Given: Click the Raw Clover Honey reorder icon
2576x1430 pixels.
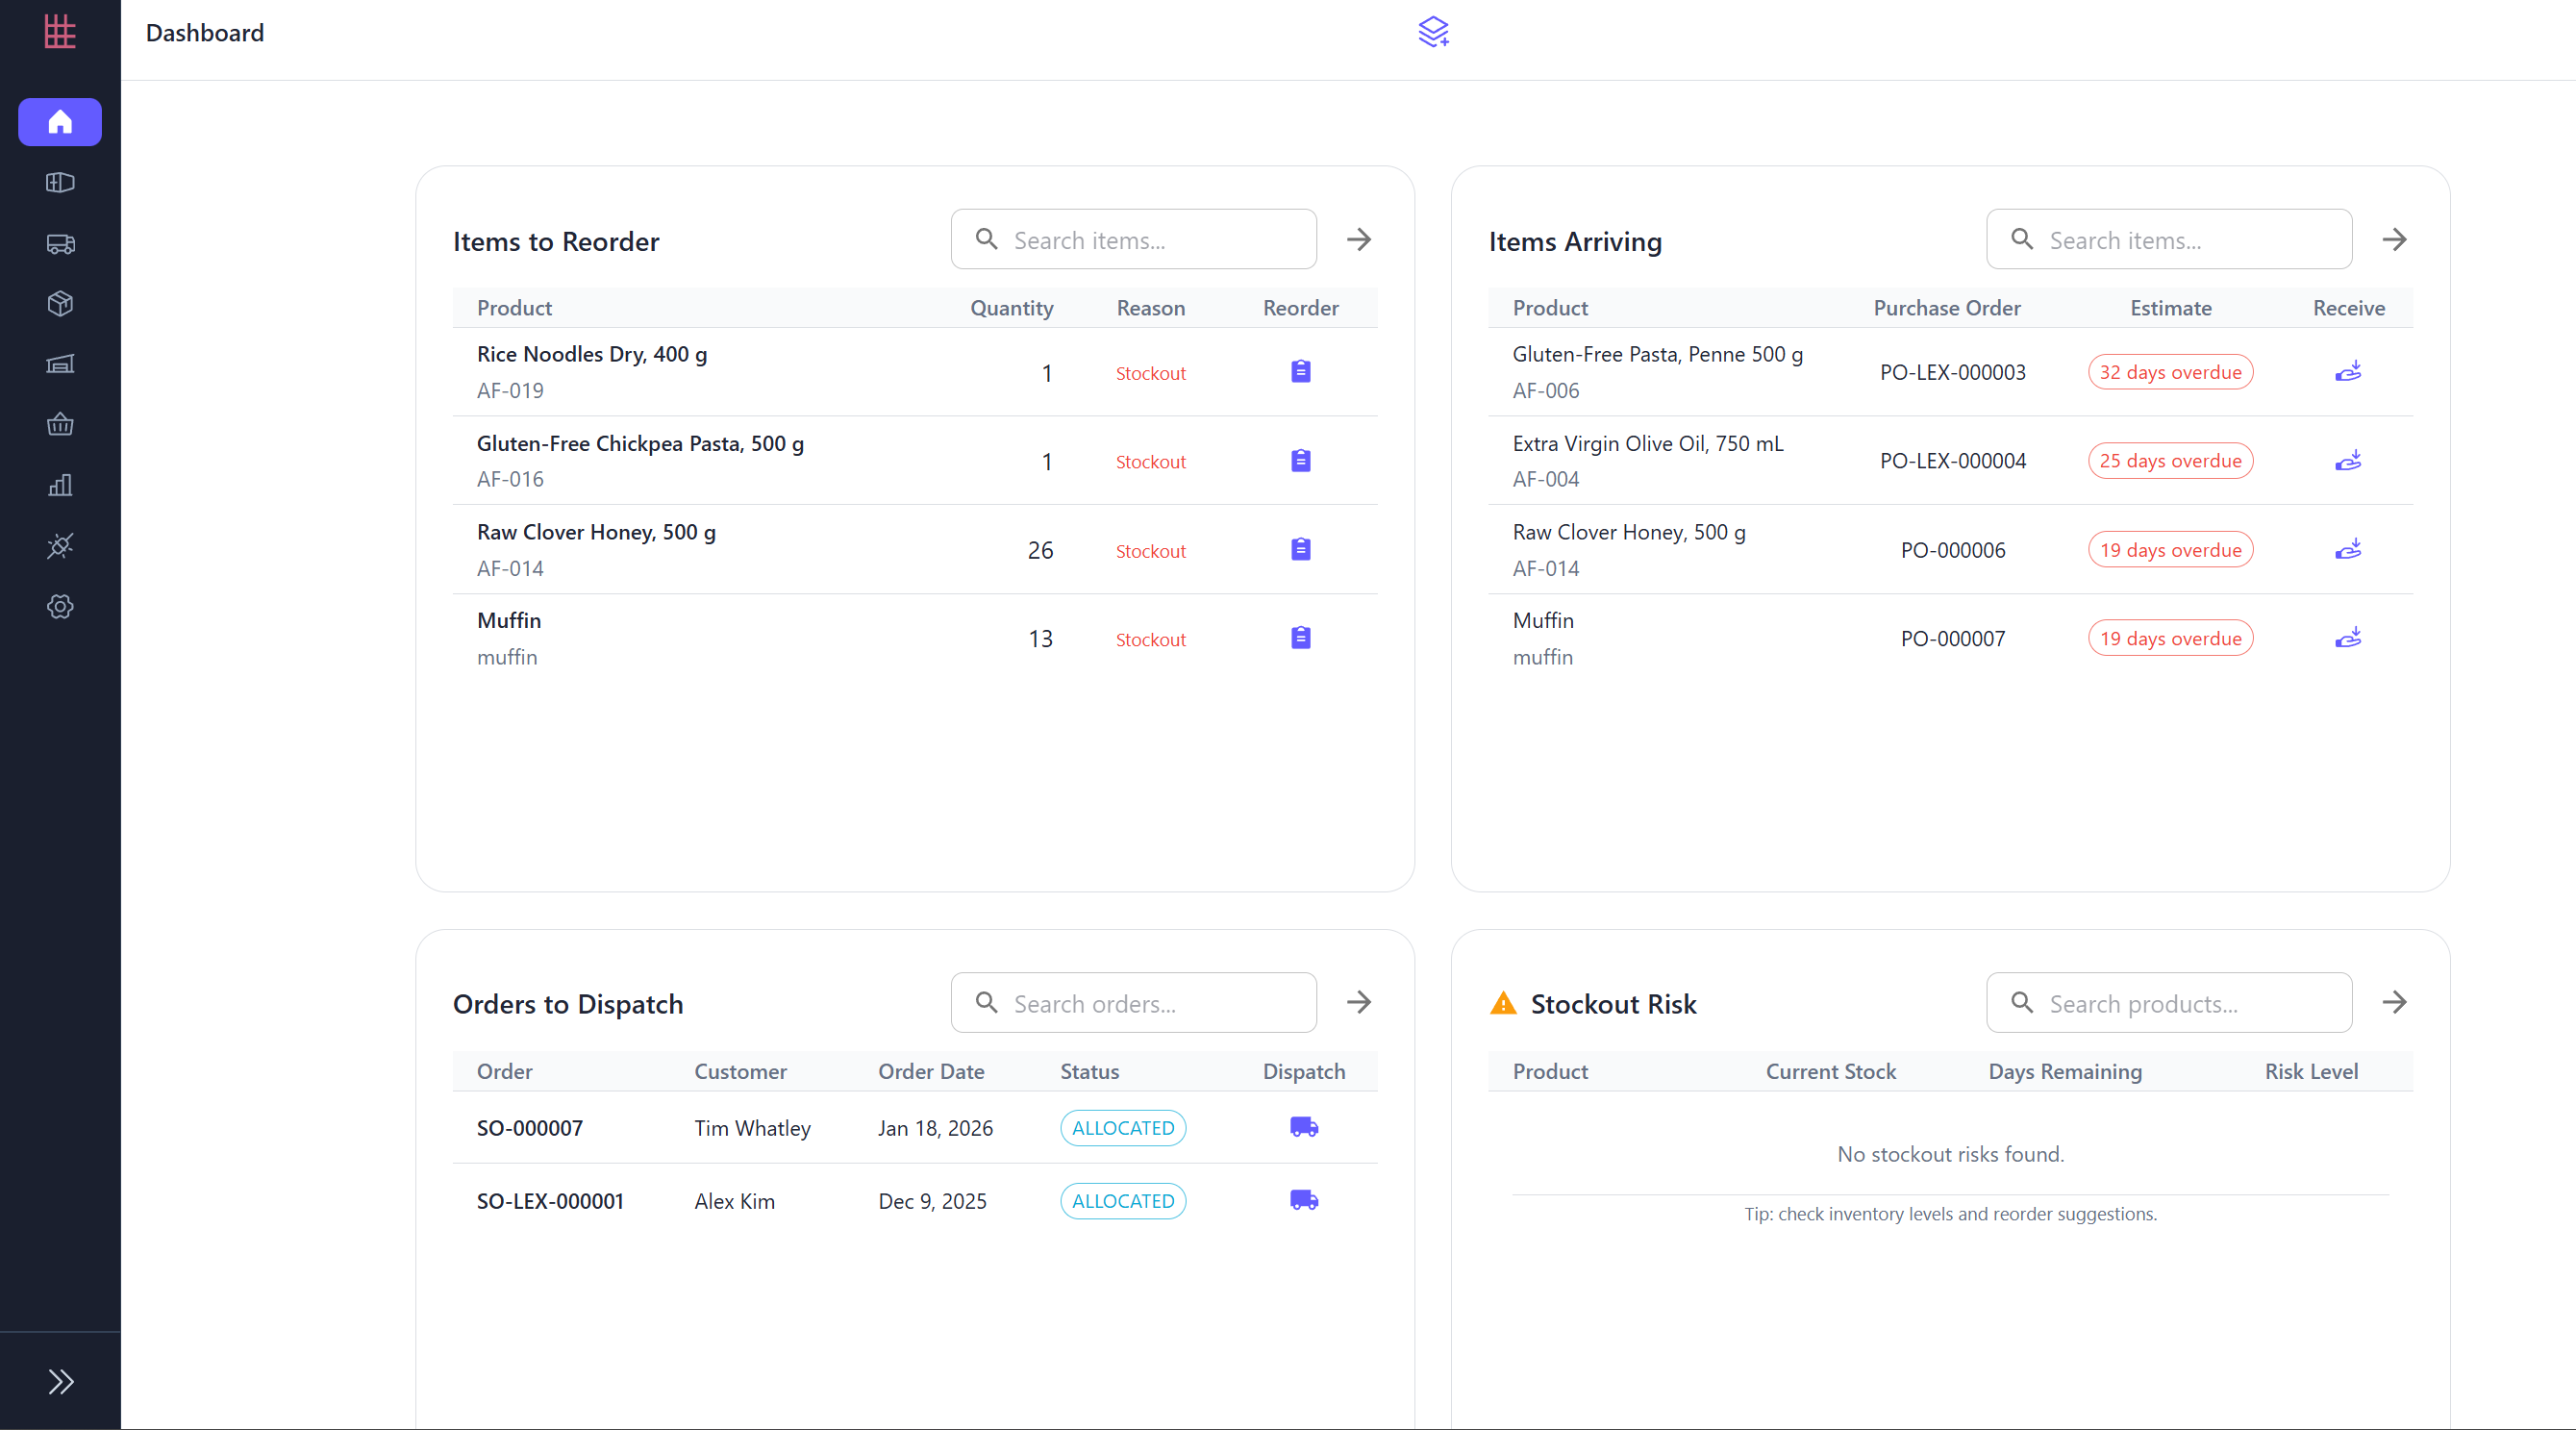Looking at the screenshot, I should (x=1300, y=550).
